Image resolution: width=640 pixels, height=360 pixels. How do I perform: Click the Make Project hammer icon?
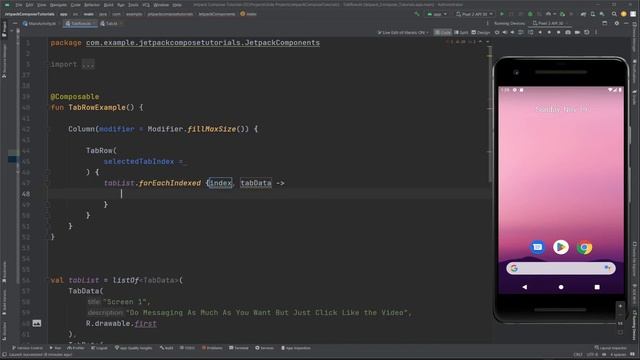click(x=418, y=14)
